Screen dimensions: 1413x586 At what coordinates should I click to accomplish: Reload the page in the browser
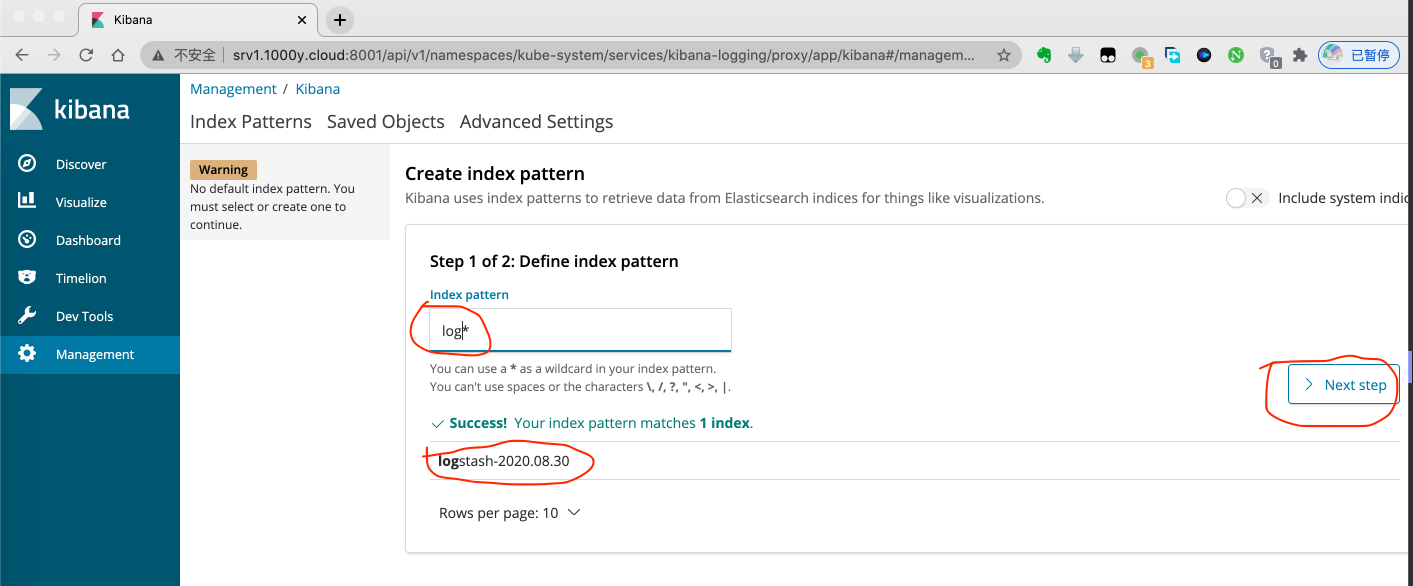coord(86,56)
